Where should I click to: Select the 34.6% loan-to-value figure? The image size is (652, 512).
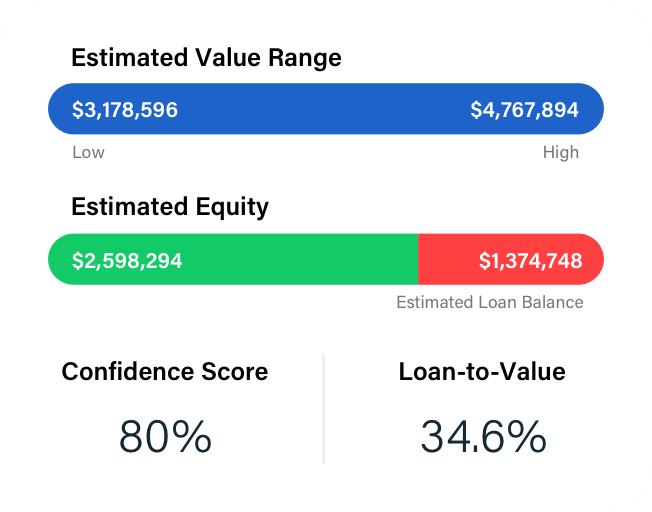[x=483, y=437]
